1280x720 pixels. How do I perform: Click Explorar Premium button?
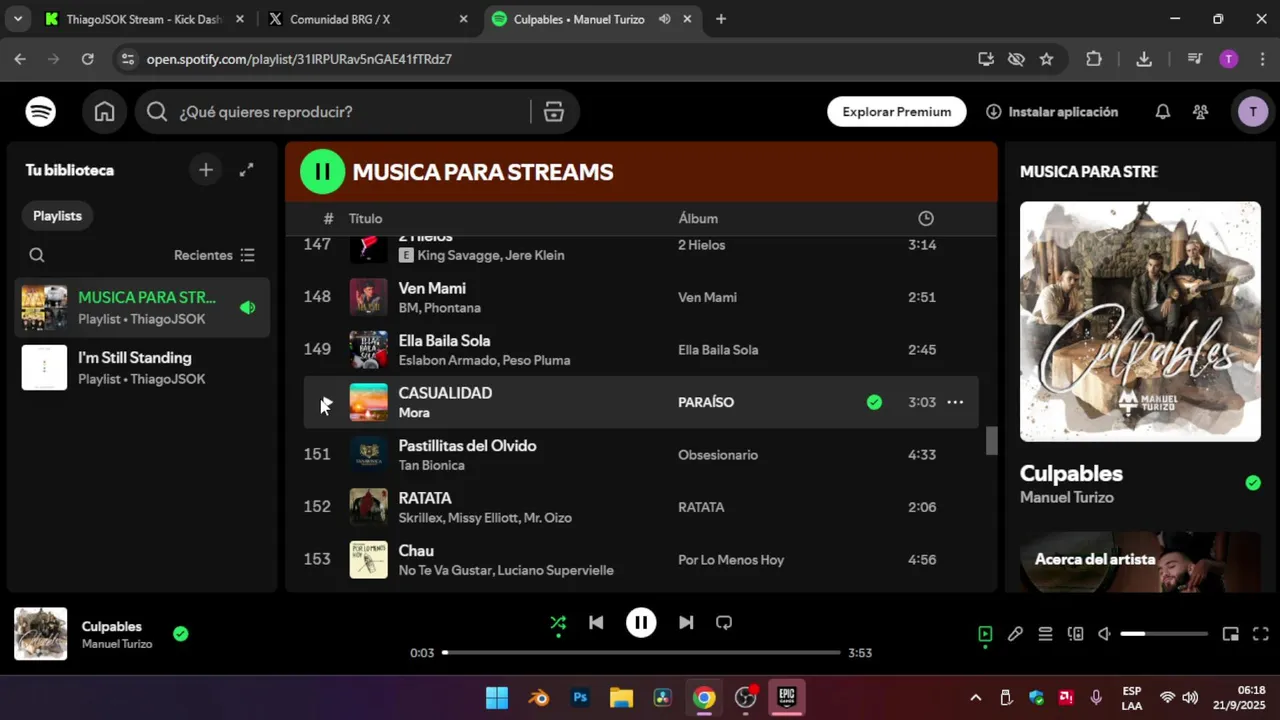pyautogui.click(x=897, y=112)
